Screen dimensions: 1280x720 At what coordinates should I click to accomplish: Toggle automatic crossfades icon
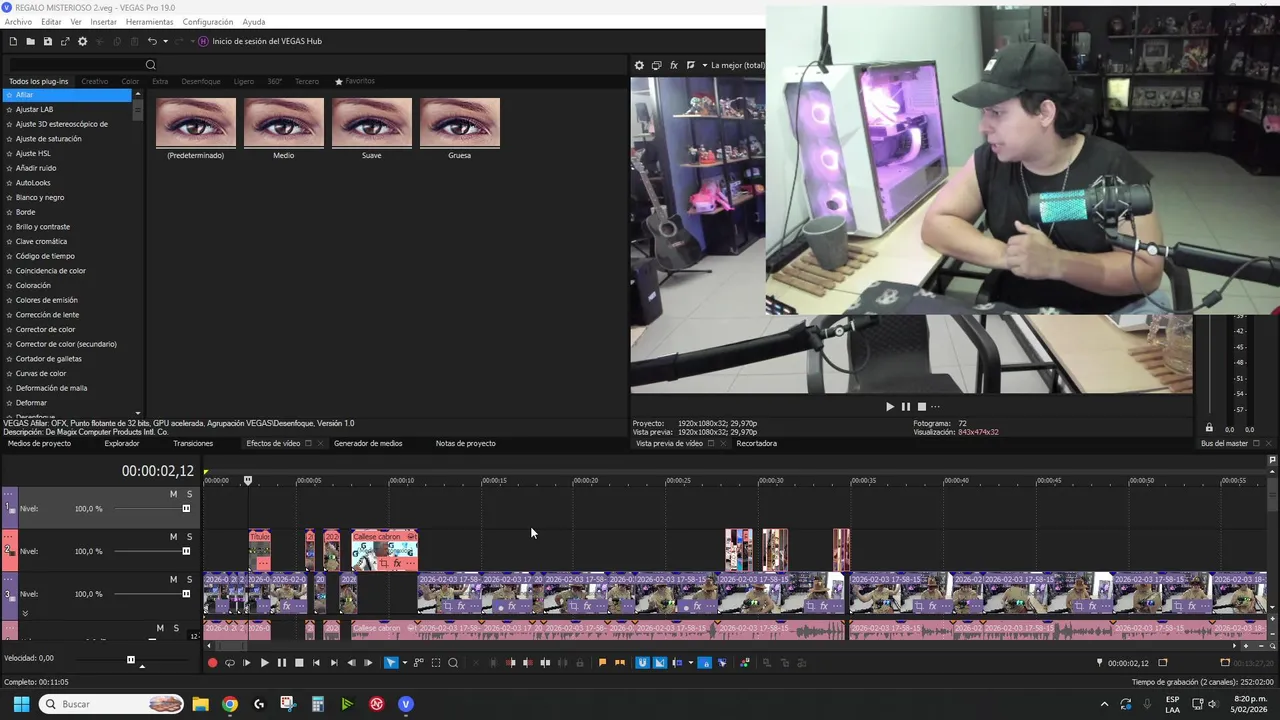click(x=659, y=662)
